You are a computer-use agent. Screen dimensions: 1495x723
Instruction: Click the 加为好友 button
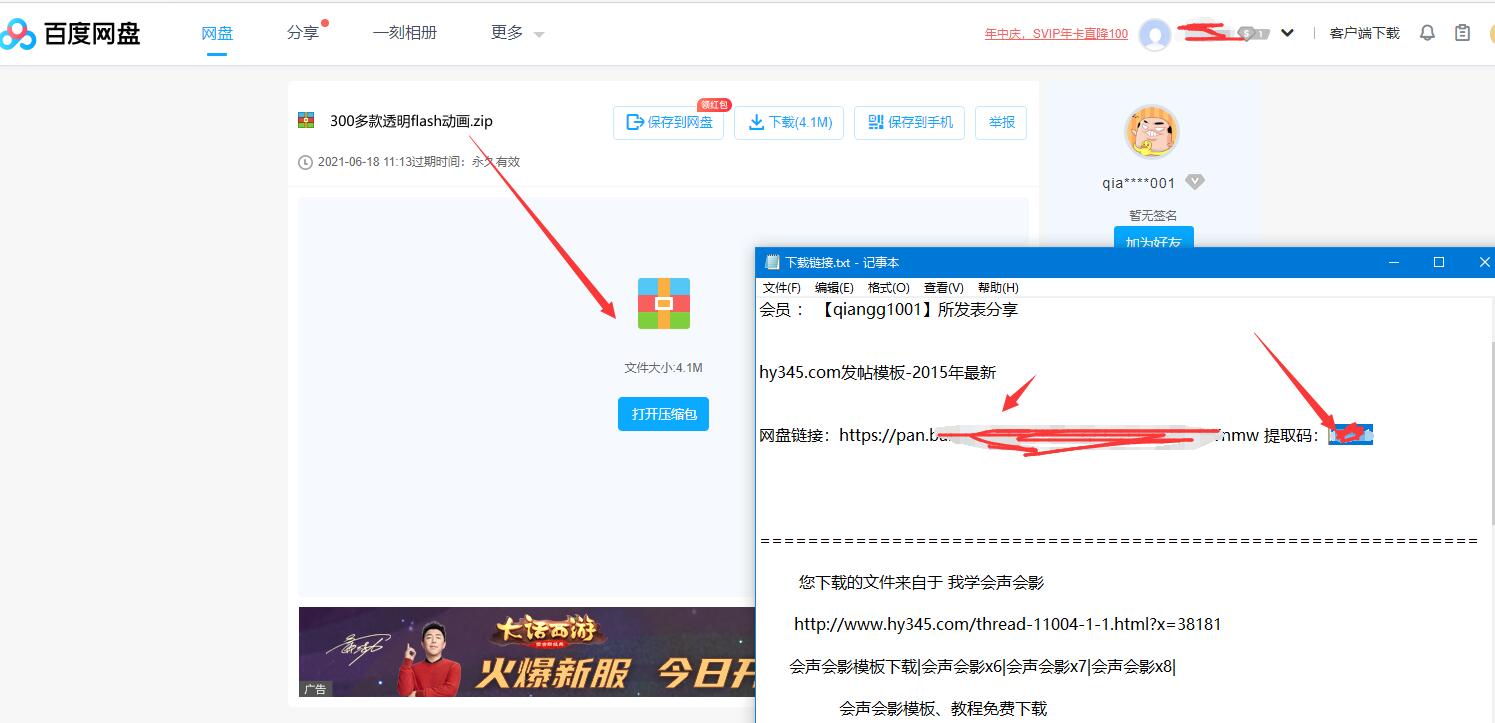(x=1154, y=238)
